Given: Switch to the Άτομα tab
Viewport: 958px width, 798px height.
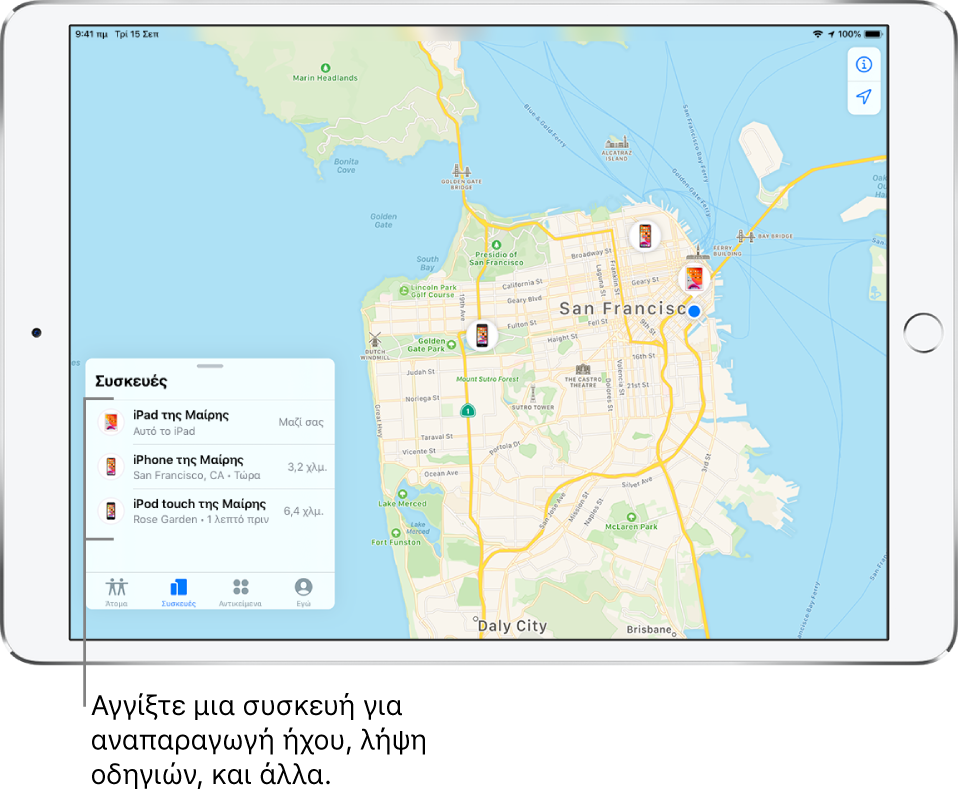Looking at the screenshot, I should click(116, 592).
